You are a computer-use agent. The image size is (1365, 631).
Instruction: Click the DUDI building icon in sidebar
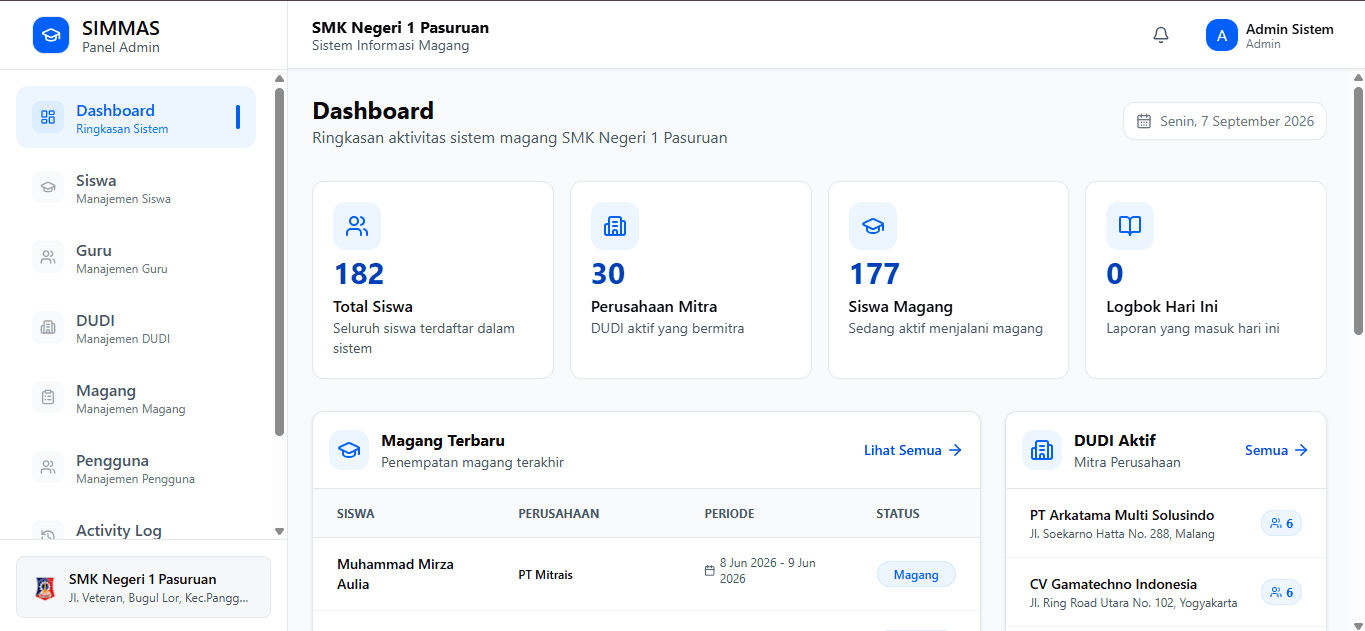click(48, 327)
